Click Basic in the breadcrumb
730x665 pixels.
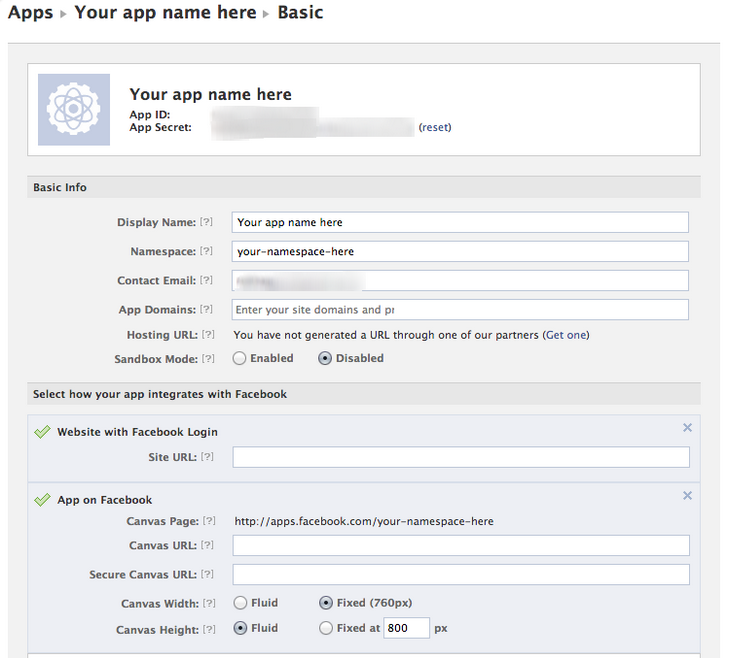(300, 13)
